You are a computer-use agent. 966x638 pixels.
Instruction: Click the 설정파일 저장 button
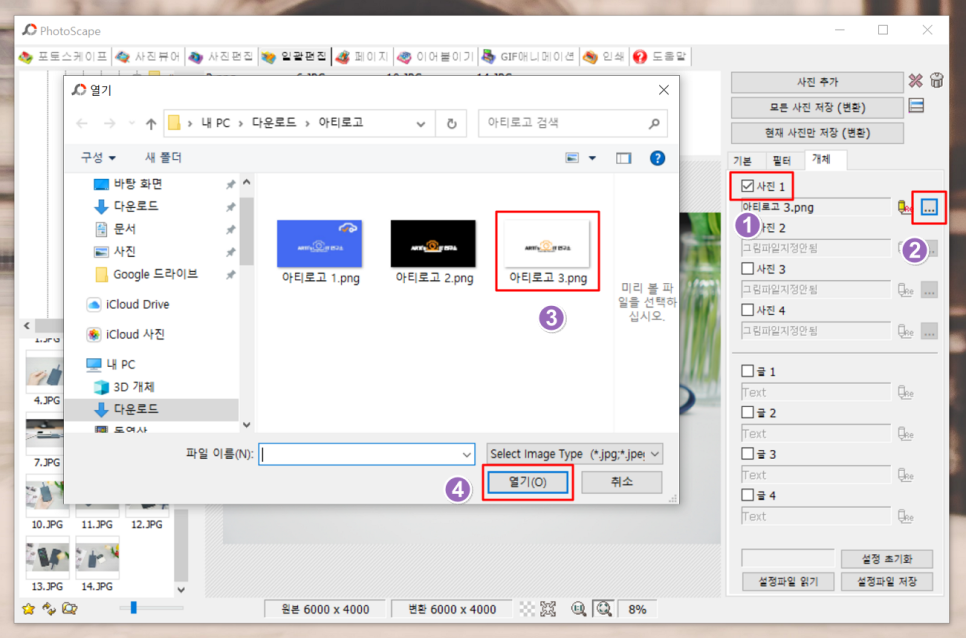point(887,581)
